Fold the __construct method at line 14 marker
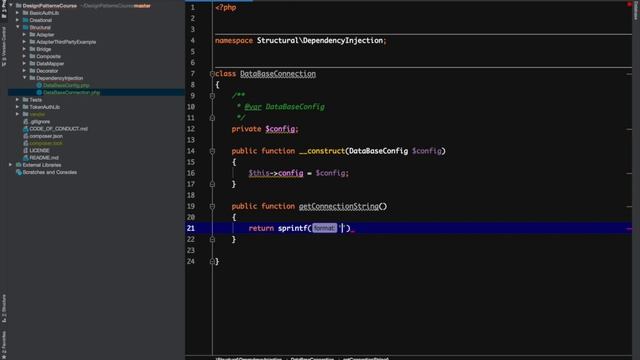Image resolution: width=640 pixels, height=360 pixels. coord(212,151)
